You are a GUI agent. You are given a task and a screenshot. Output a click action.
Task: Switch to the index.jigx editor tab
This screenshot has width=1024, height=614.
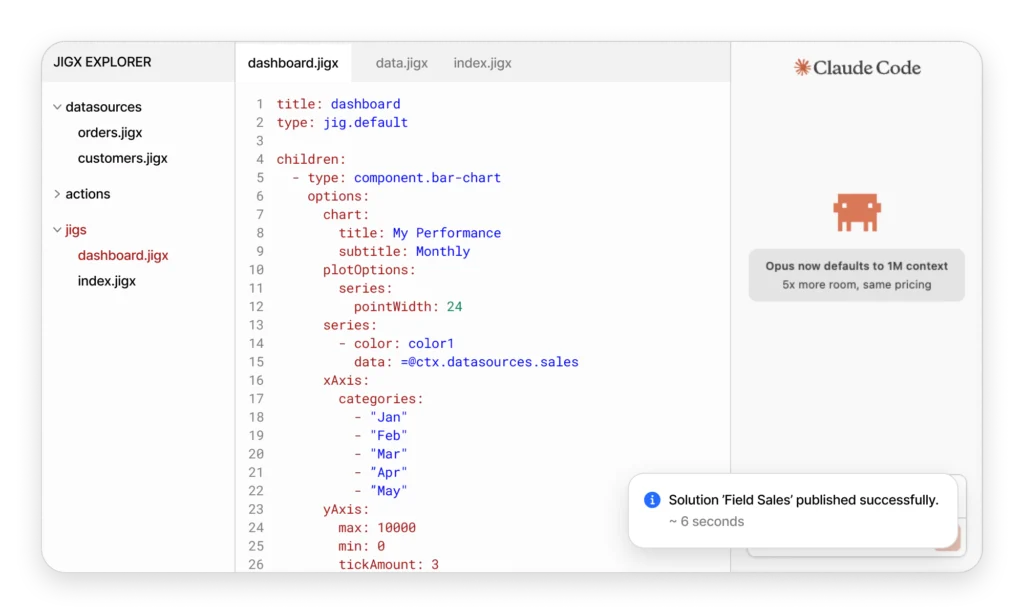482,63
